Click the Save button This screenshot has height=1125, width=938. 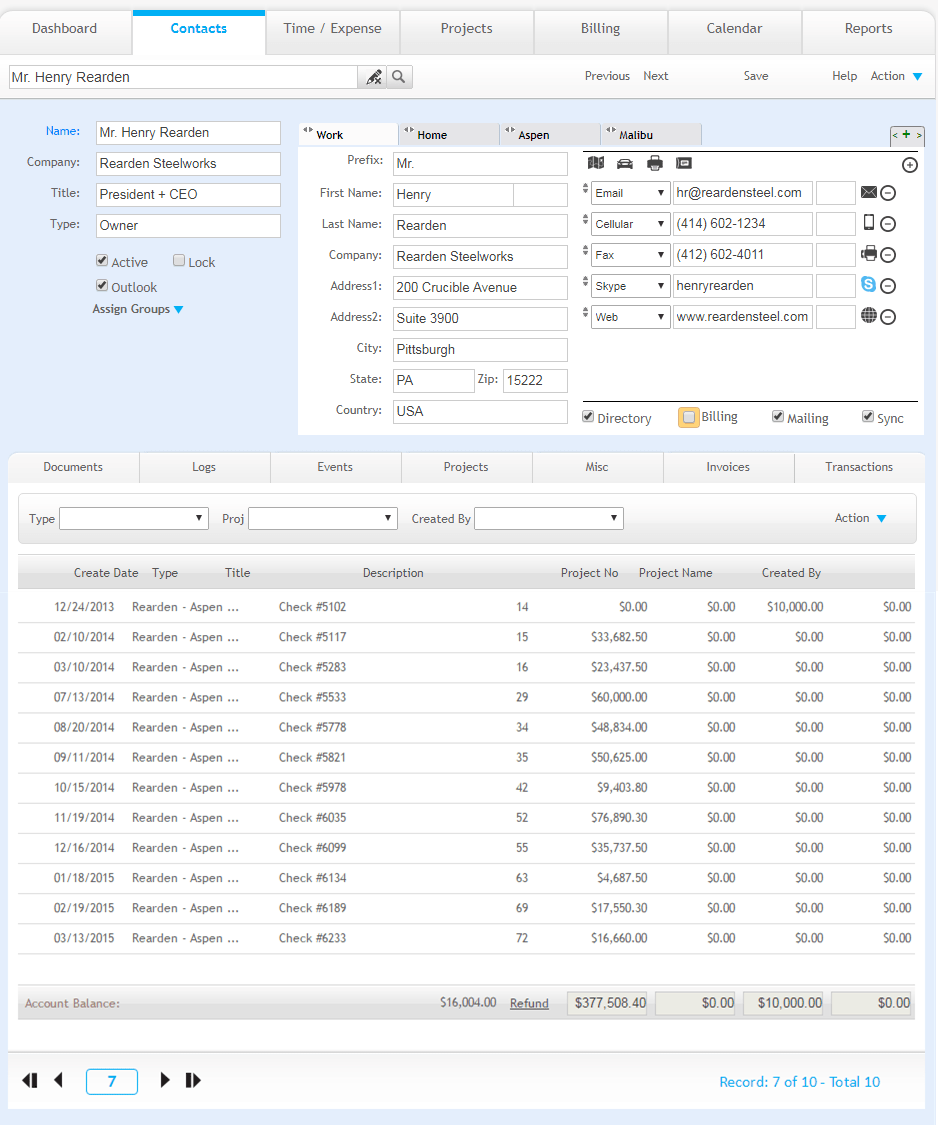(x=756, y=76)
